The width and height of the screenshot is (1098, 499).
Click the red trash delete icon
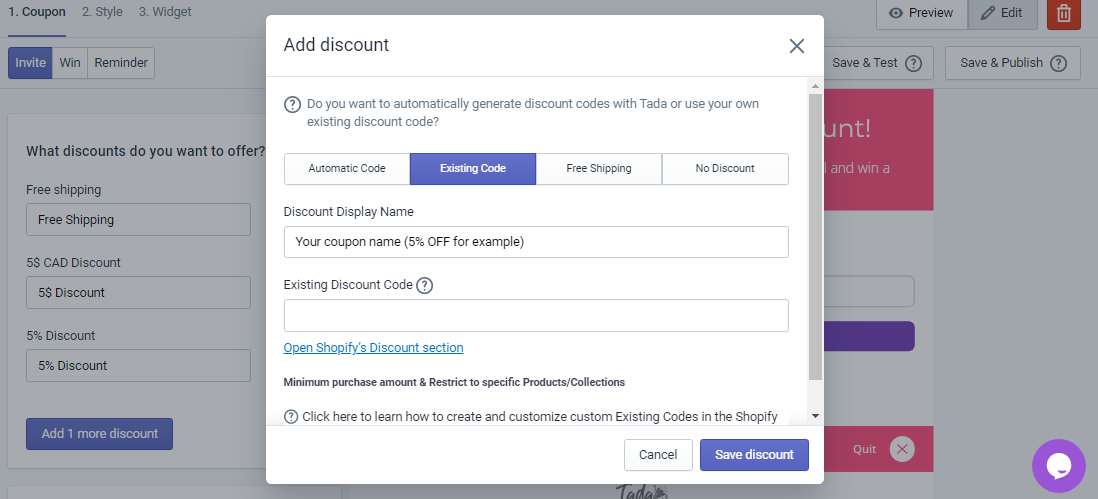coord(1064,13)
